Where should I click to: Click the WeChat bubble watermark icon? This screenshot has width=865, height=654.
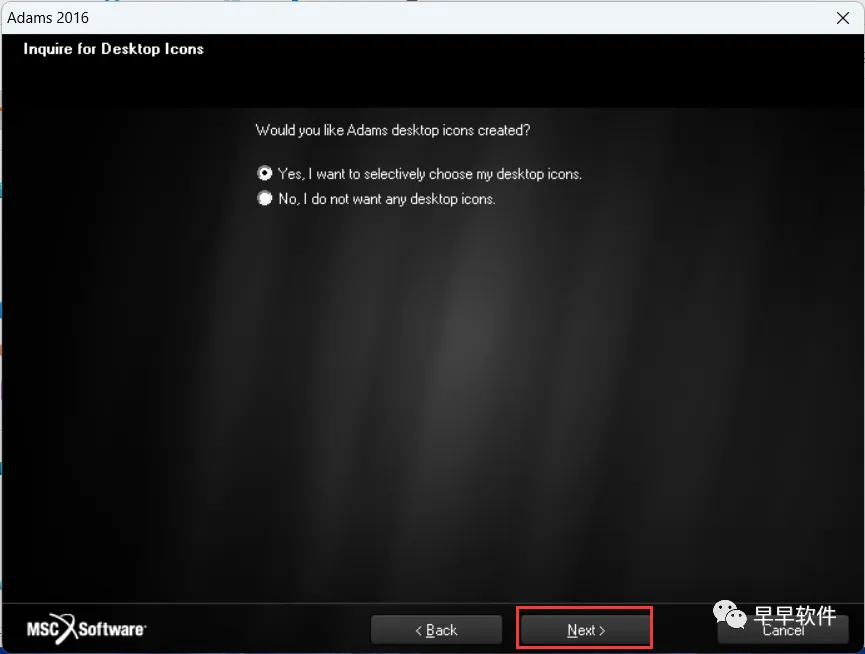click(x=729, y=614)
